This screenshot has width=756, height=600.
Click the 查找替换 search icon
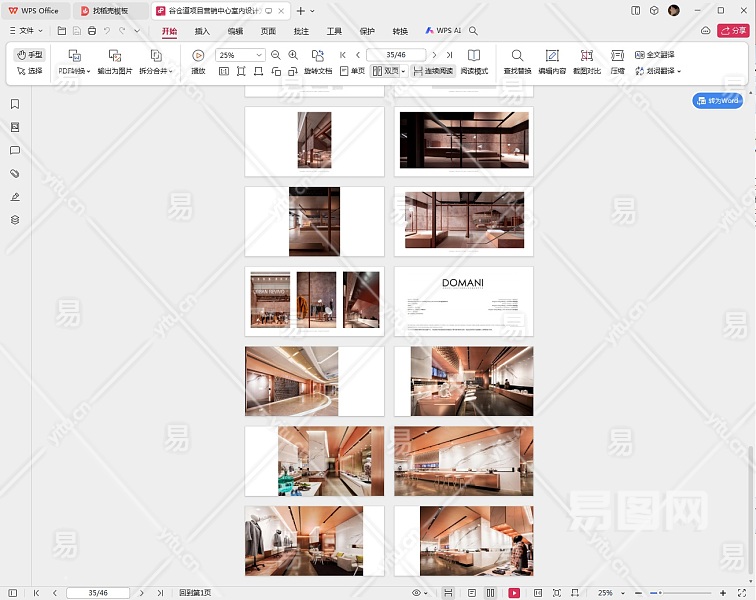click(517, 56)
